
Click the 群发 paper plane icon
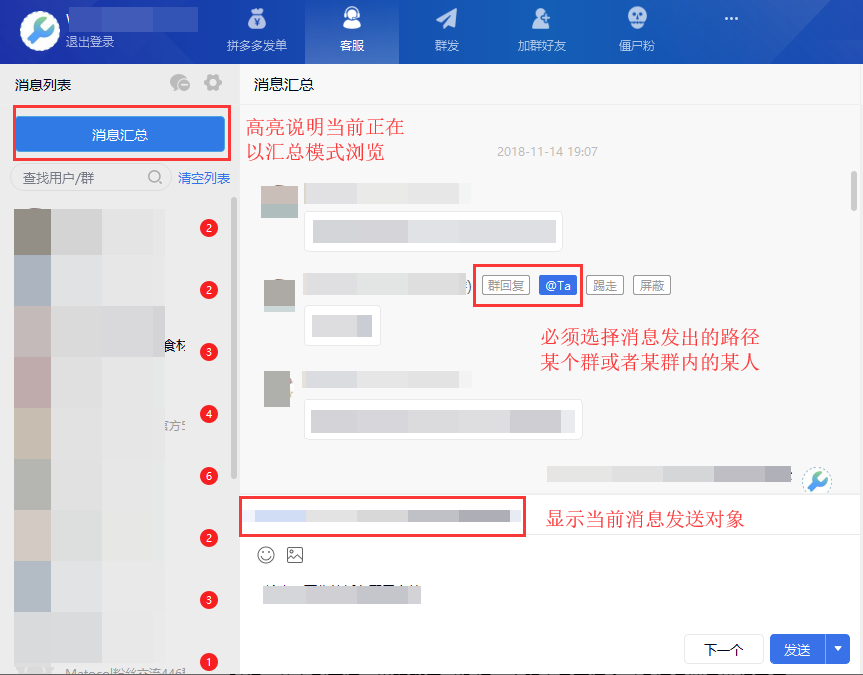point(446,19)
